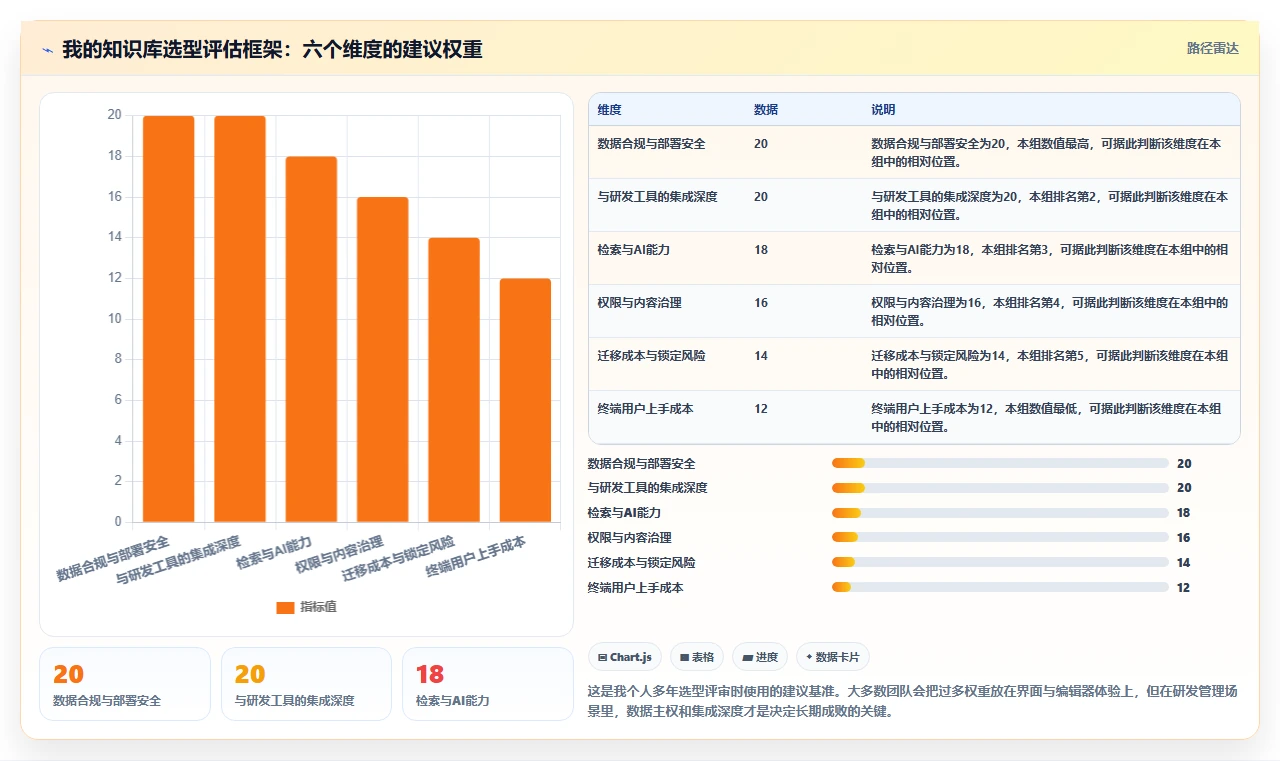Click the y-axis label 20
The height and width of the screenshot is (761, 1280).
click(x=114, y=115)
